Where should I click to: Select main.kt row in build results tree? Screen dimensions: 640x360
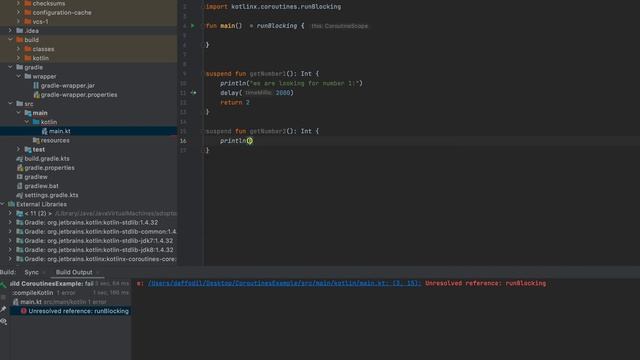click(70, 302)
